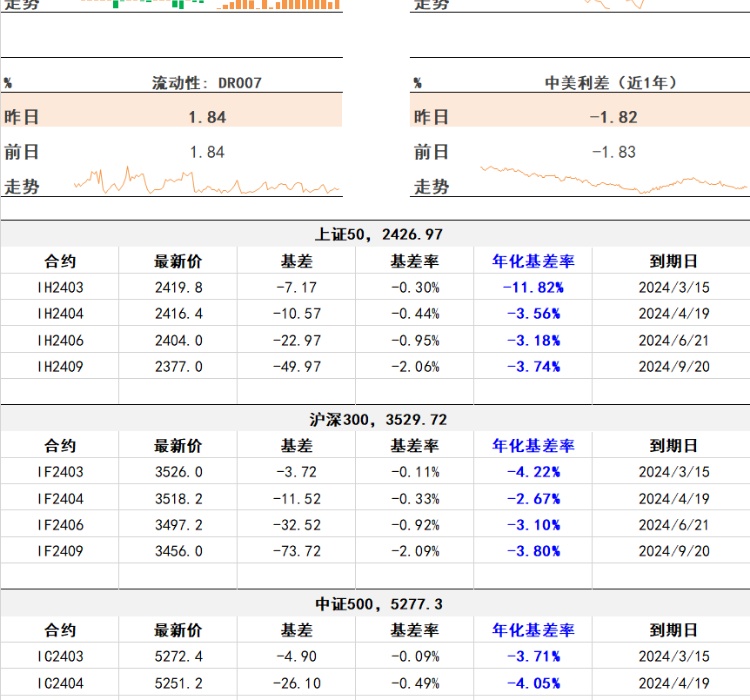Select contract cell IH2406

tap(60, 341)
